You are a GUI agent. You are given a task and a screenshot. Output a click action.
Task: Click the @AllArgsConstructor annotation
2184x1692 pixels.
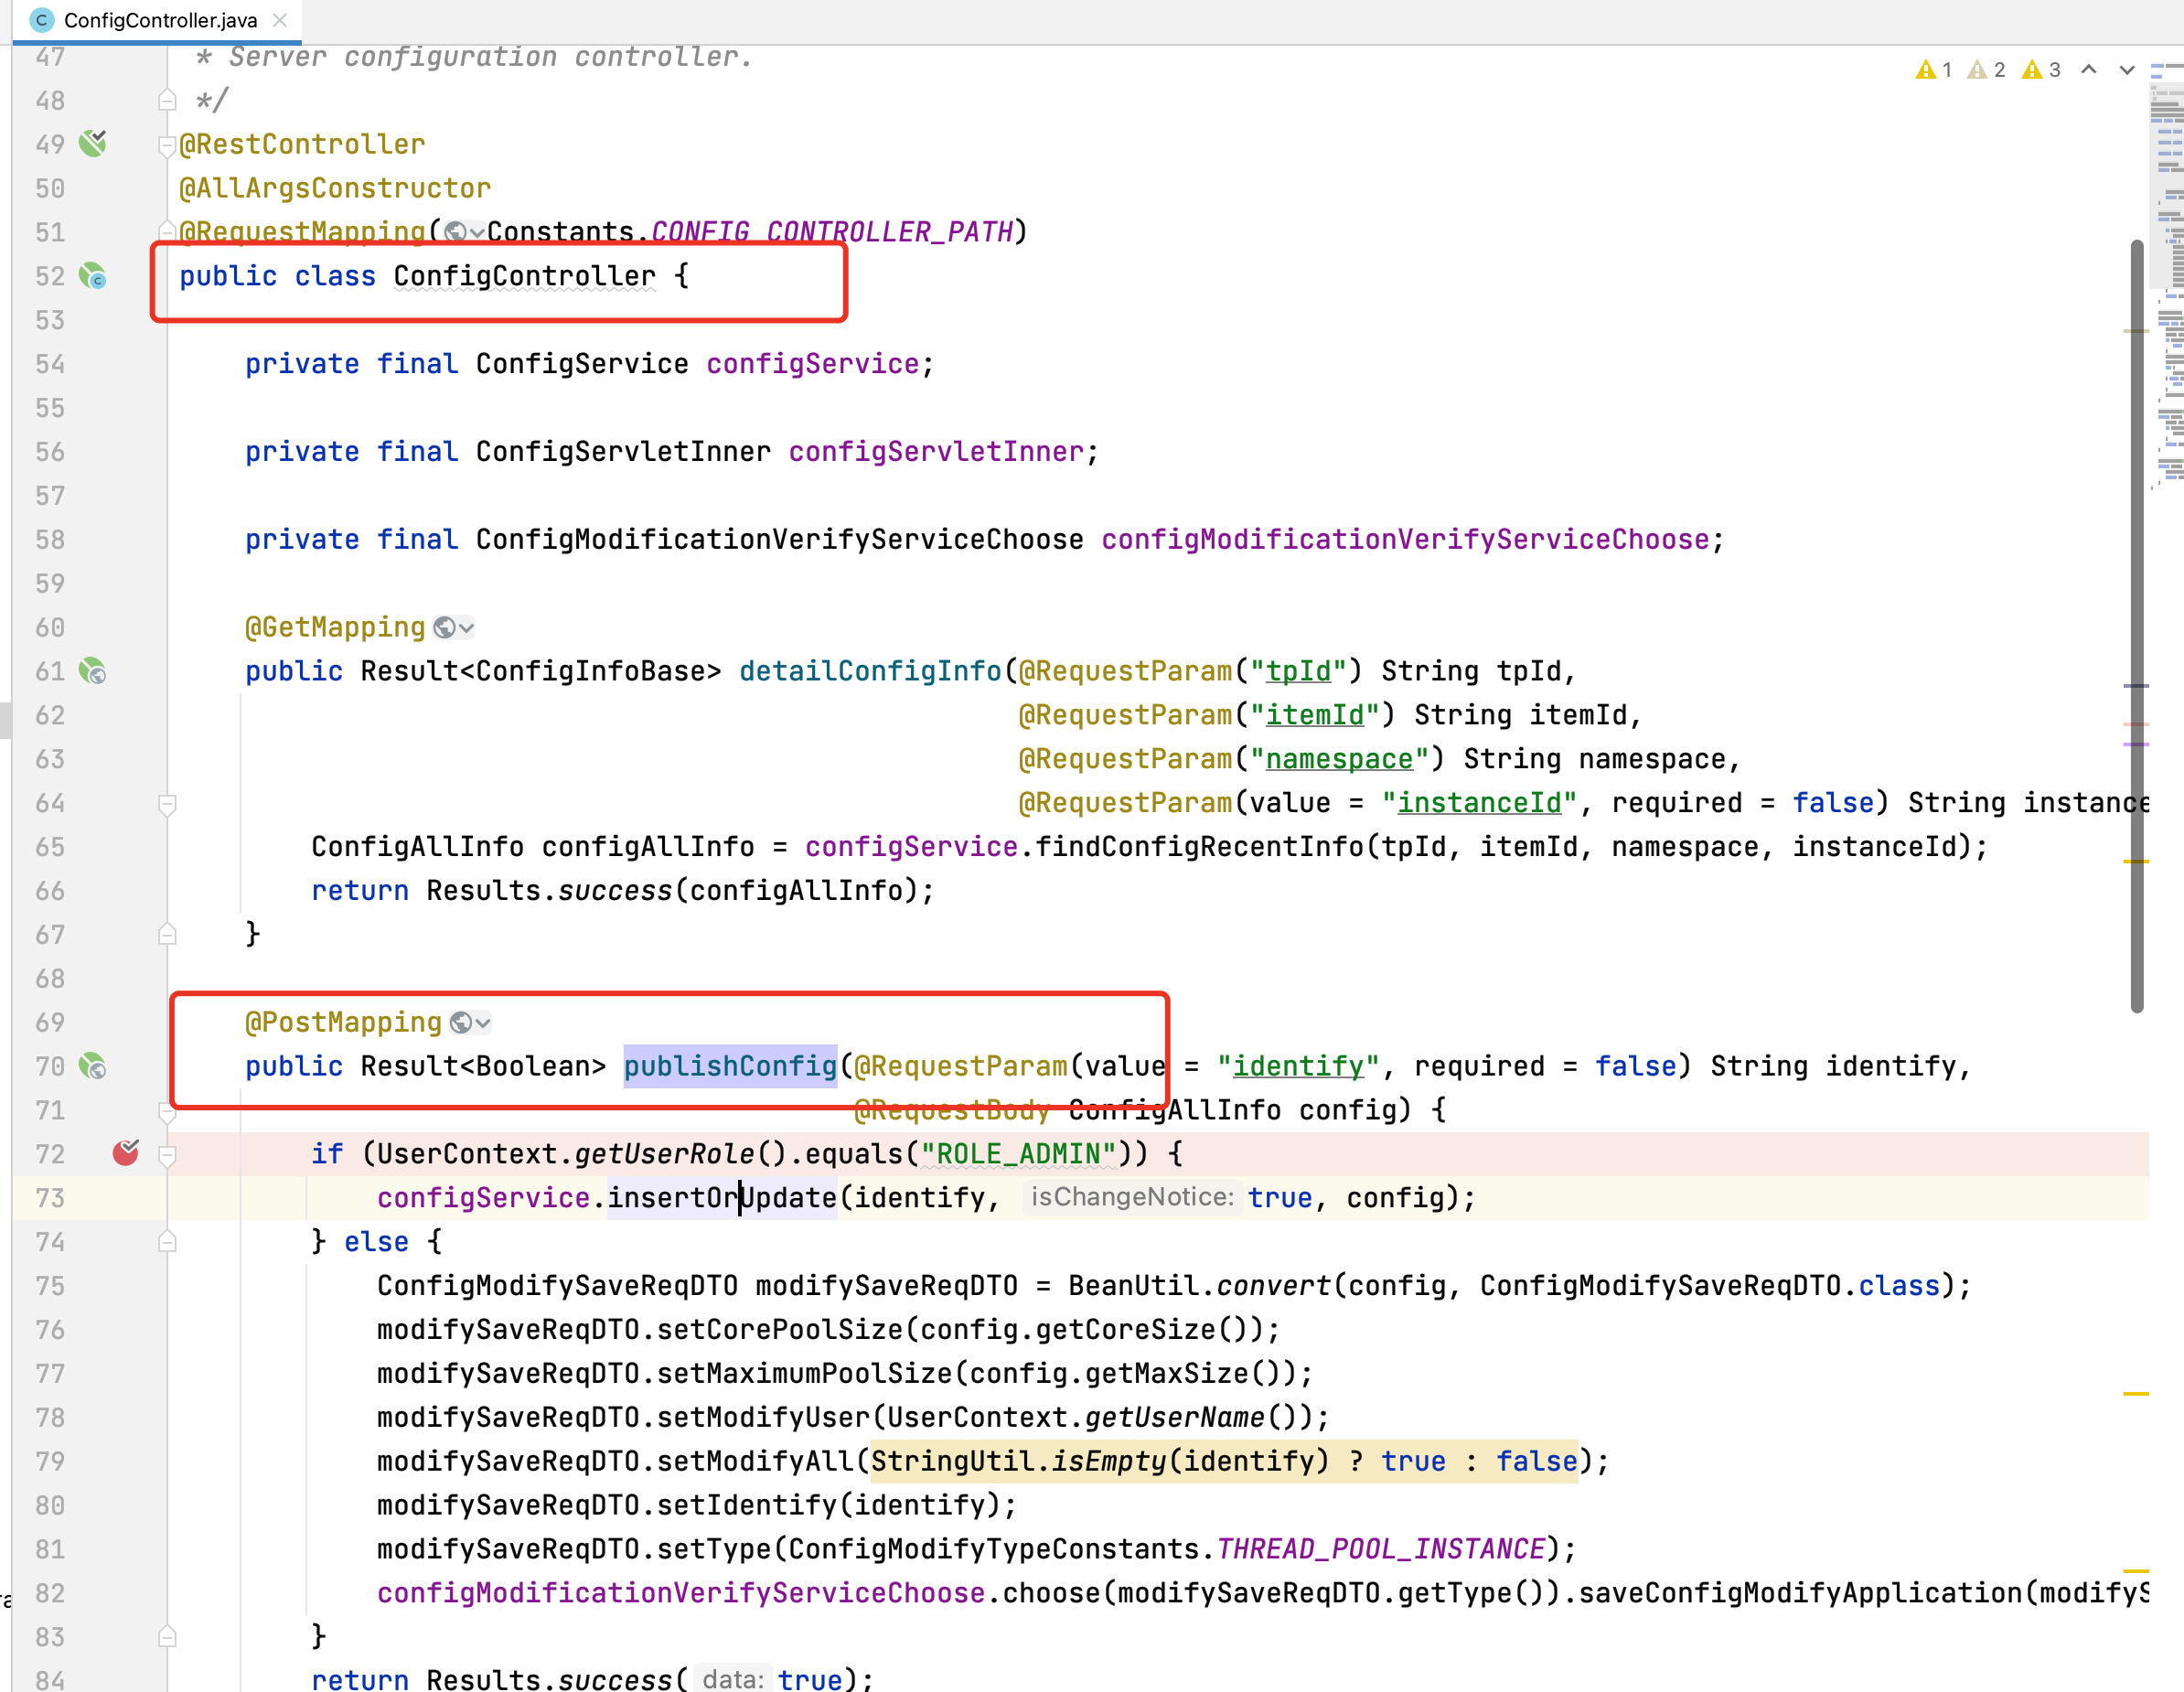335,188
